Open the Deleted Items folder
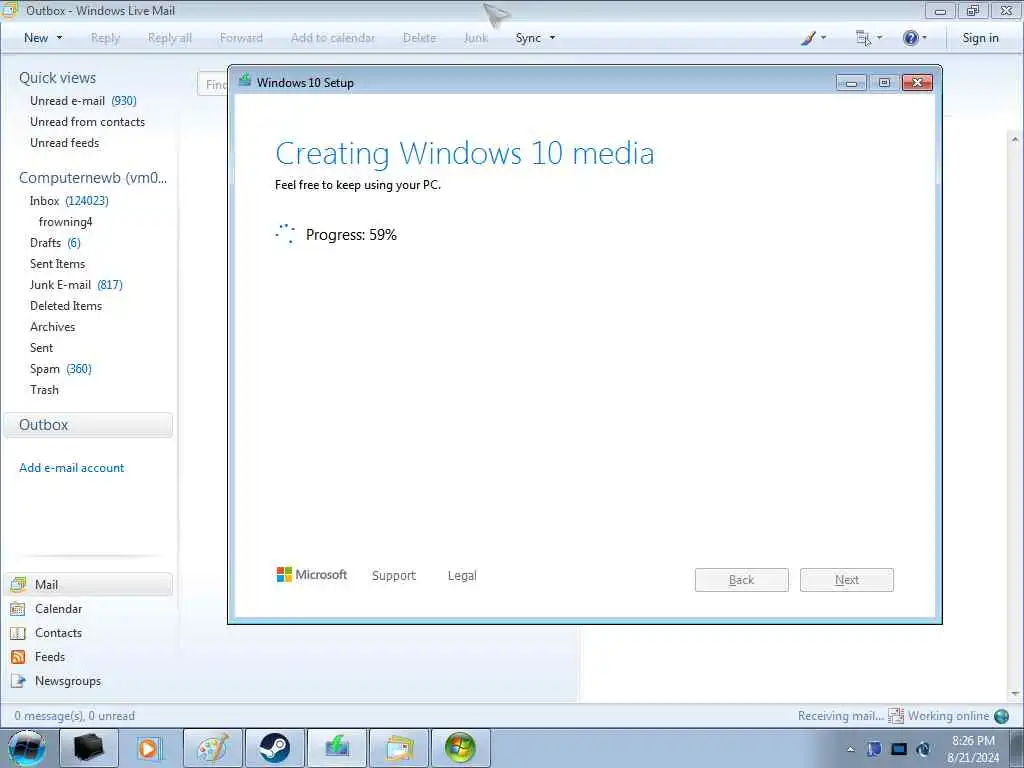 (66, 306)
